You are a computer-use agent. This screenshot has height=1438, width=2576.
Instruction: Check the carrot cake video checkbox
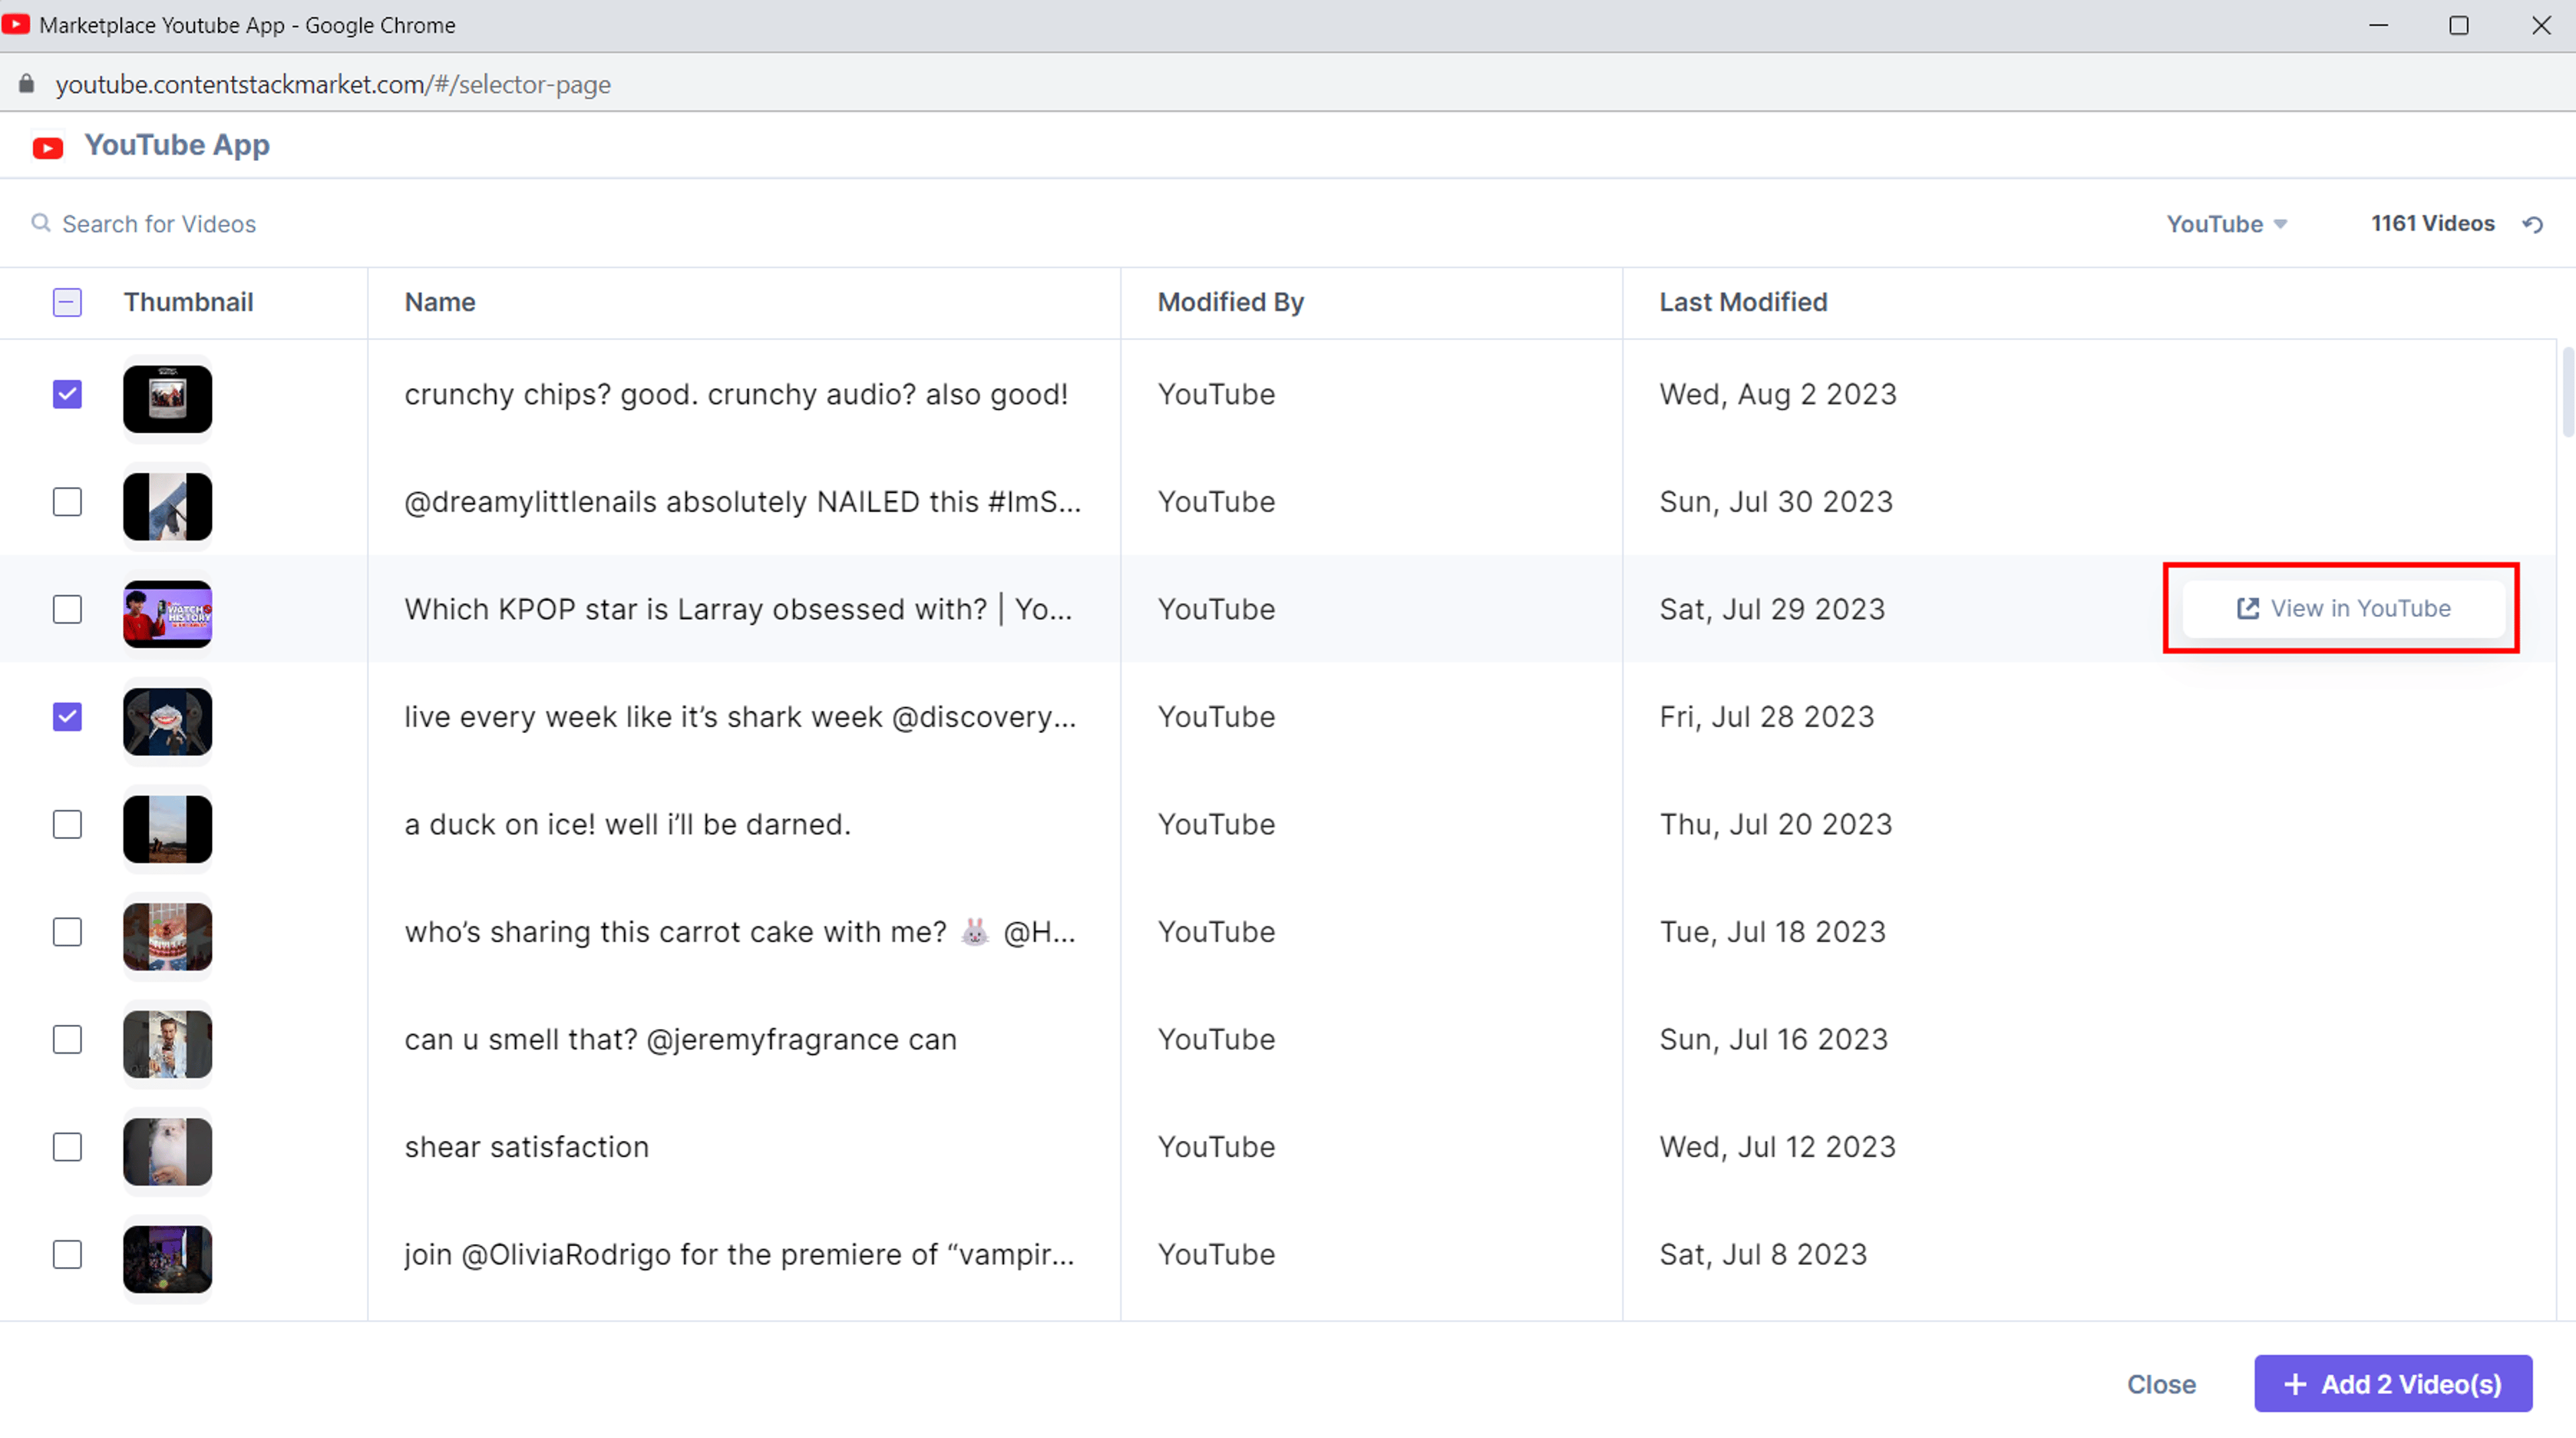click(x=67, y=932)
